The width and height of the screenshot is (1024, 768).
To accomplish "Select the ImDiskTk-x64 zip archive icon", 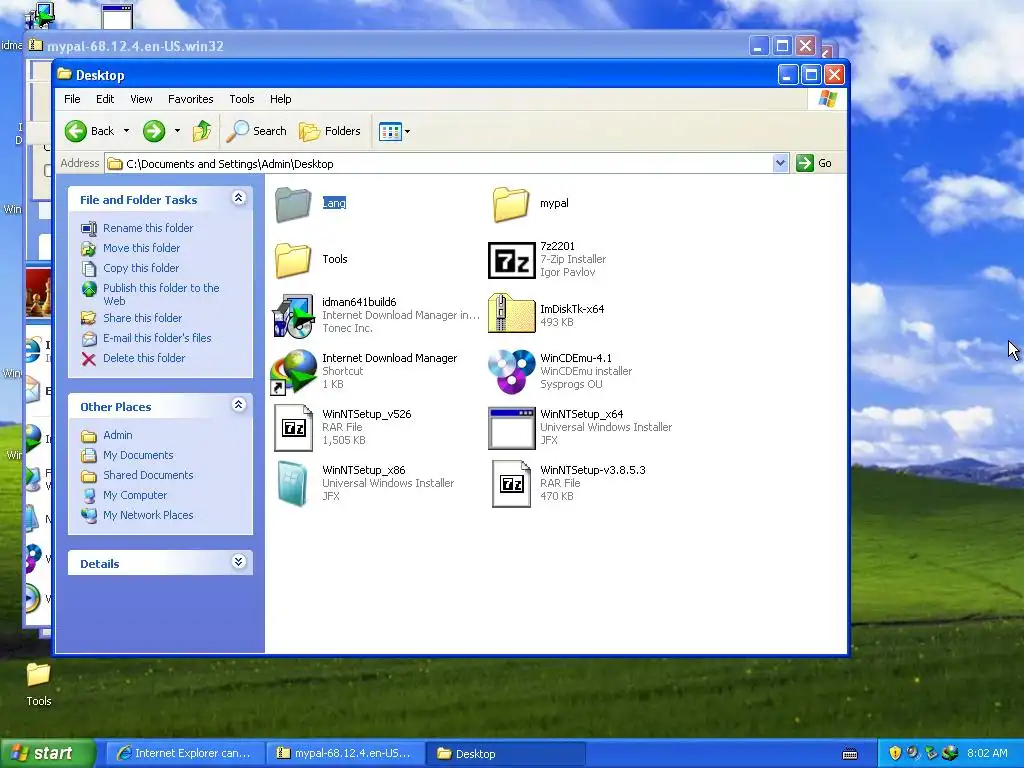I will pos(511,314).
